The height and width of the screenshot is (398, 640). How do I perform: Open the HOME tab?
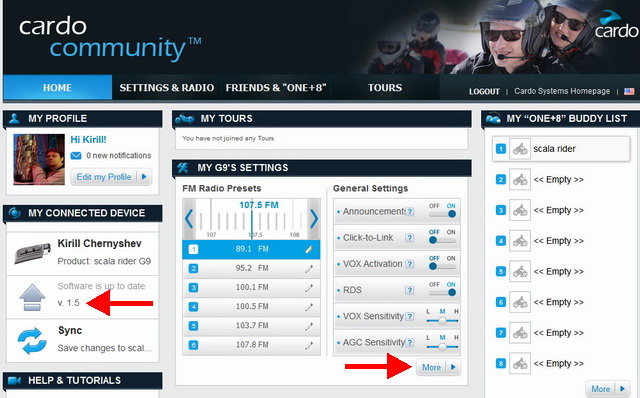pos(58,87)
